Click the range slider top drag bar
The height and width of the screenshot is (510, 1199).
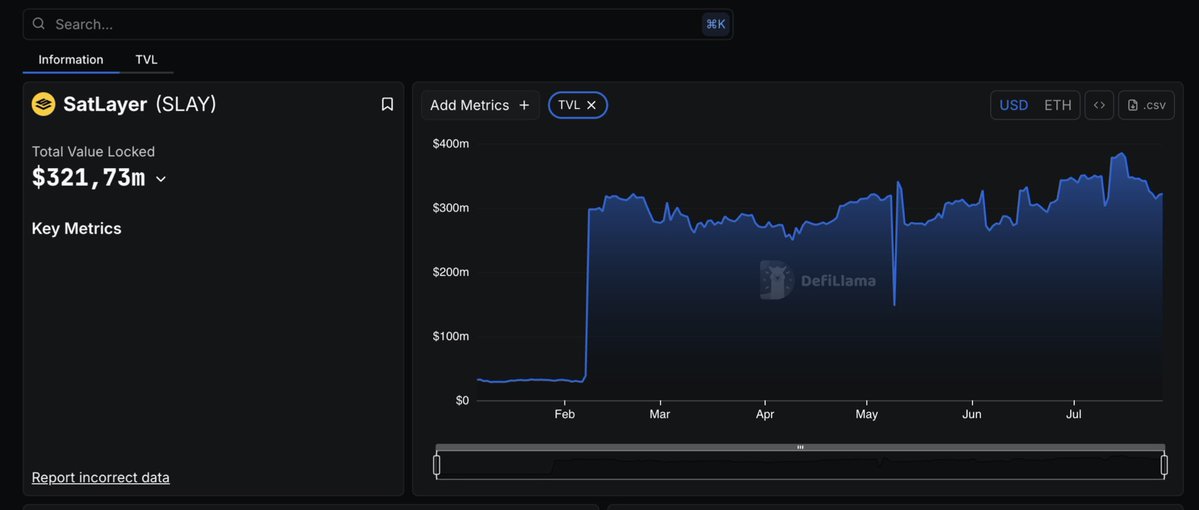801,447
